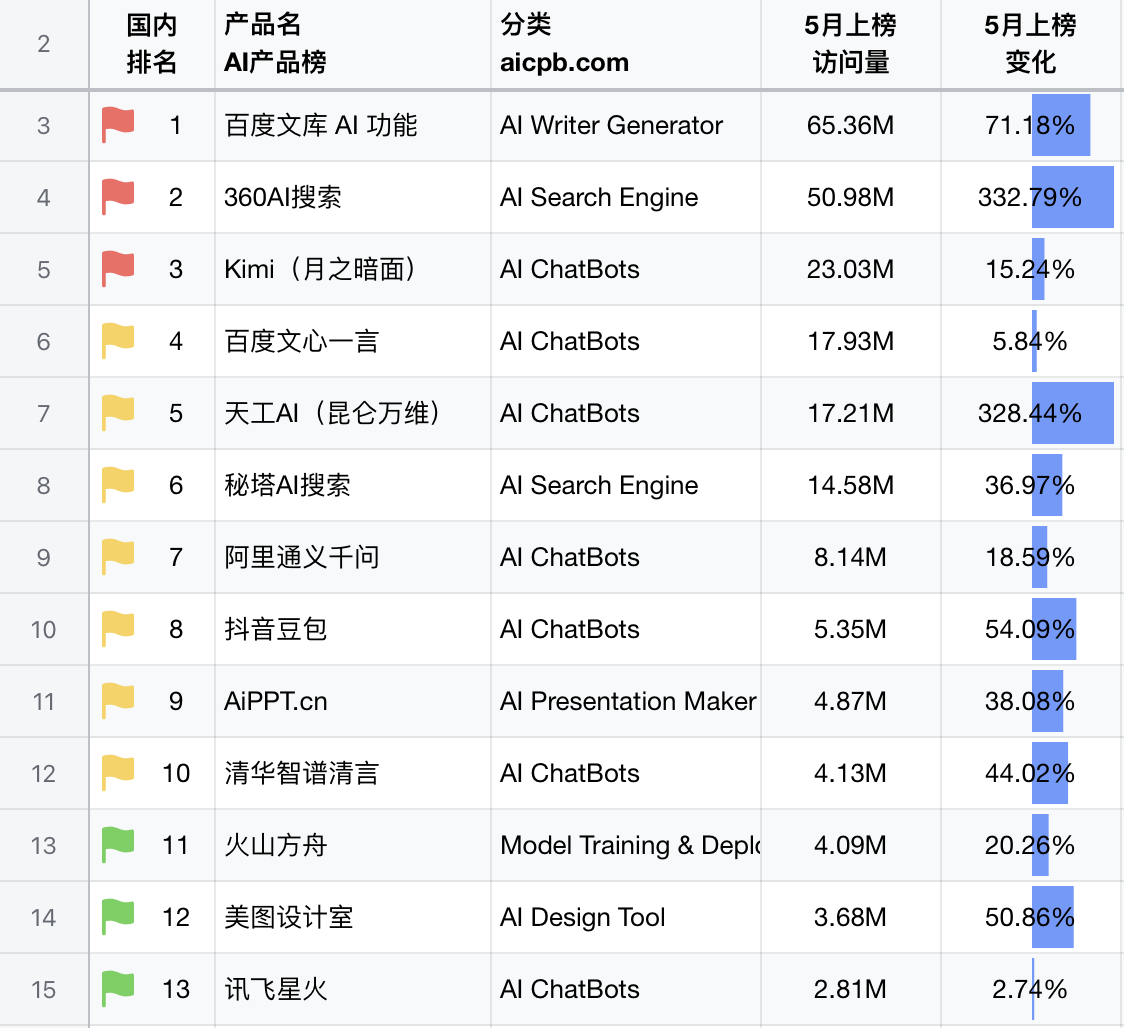The width and height of the screenshot is (1124, 1028).
Task: Click the 4.87M visits cell
Action: click(x=851, y=701)
